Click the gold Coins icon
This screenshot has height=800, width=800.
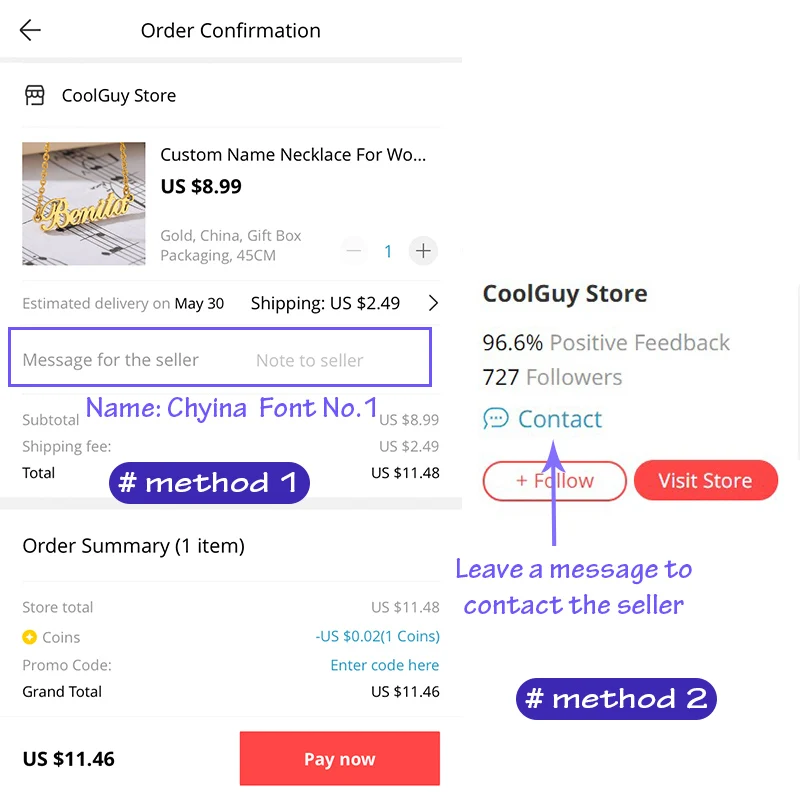click(30, 637)
